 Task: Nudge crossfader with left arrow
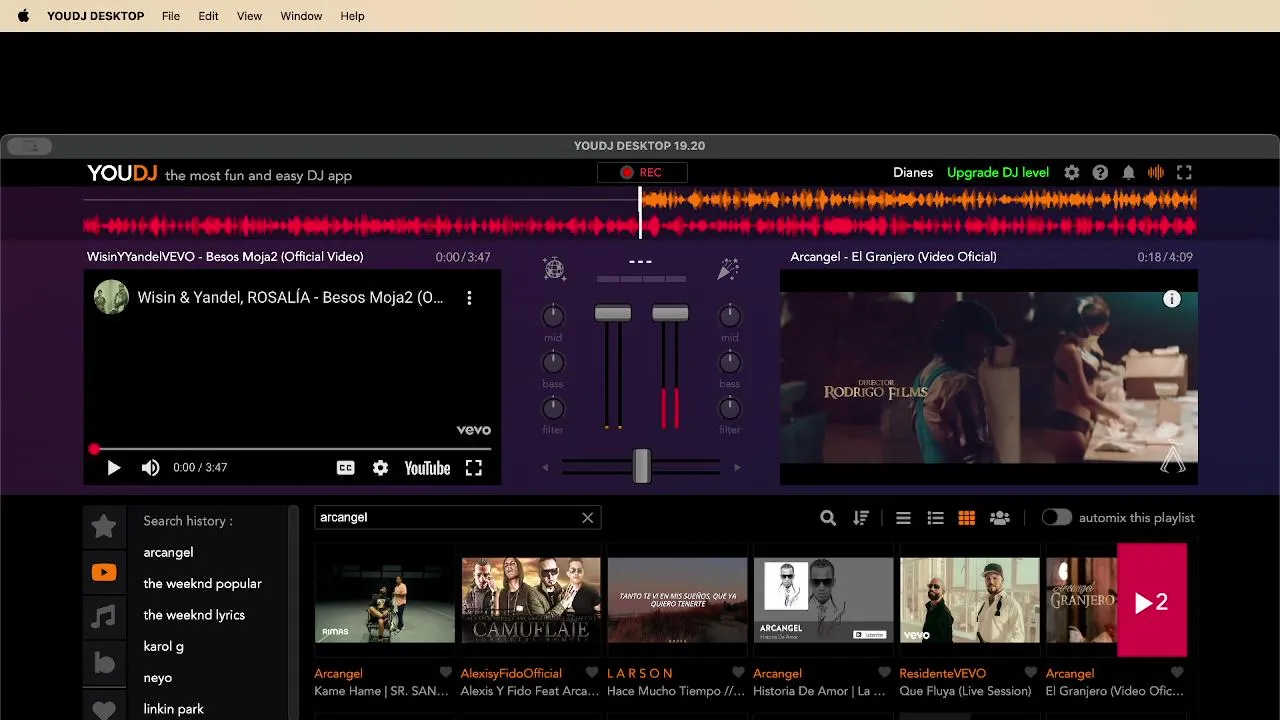tap(545, 467)
